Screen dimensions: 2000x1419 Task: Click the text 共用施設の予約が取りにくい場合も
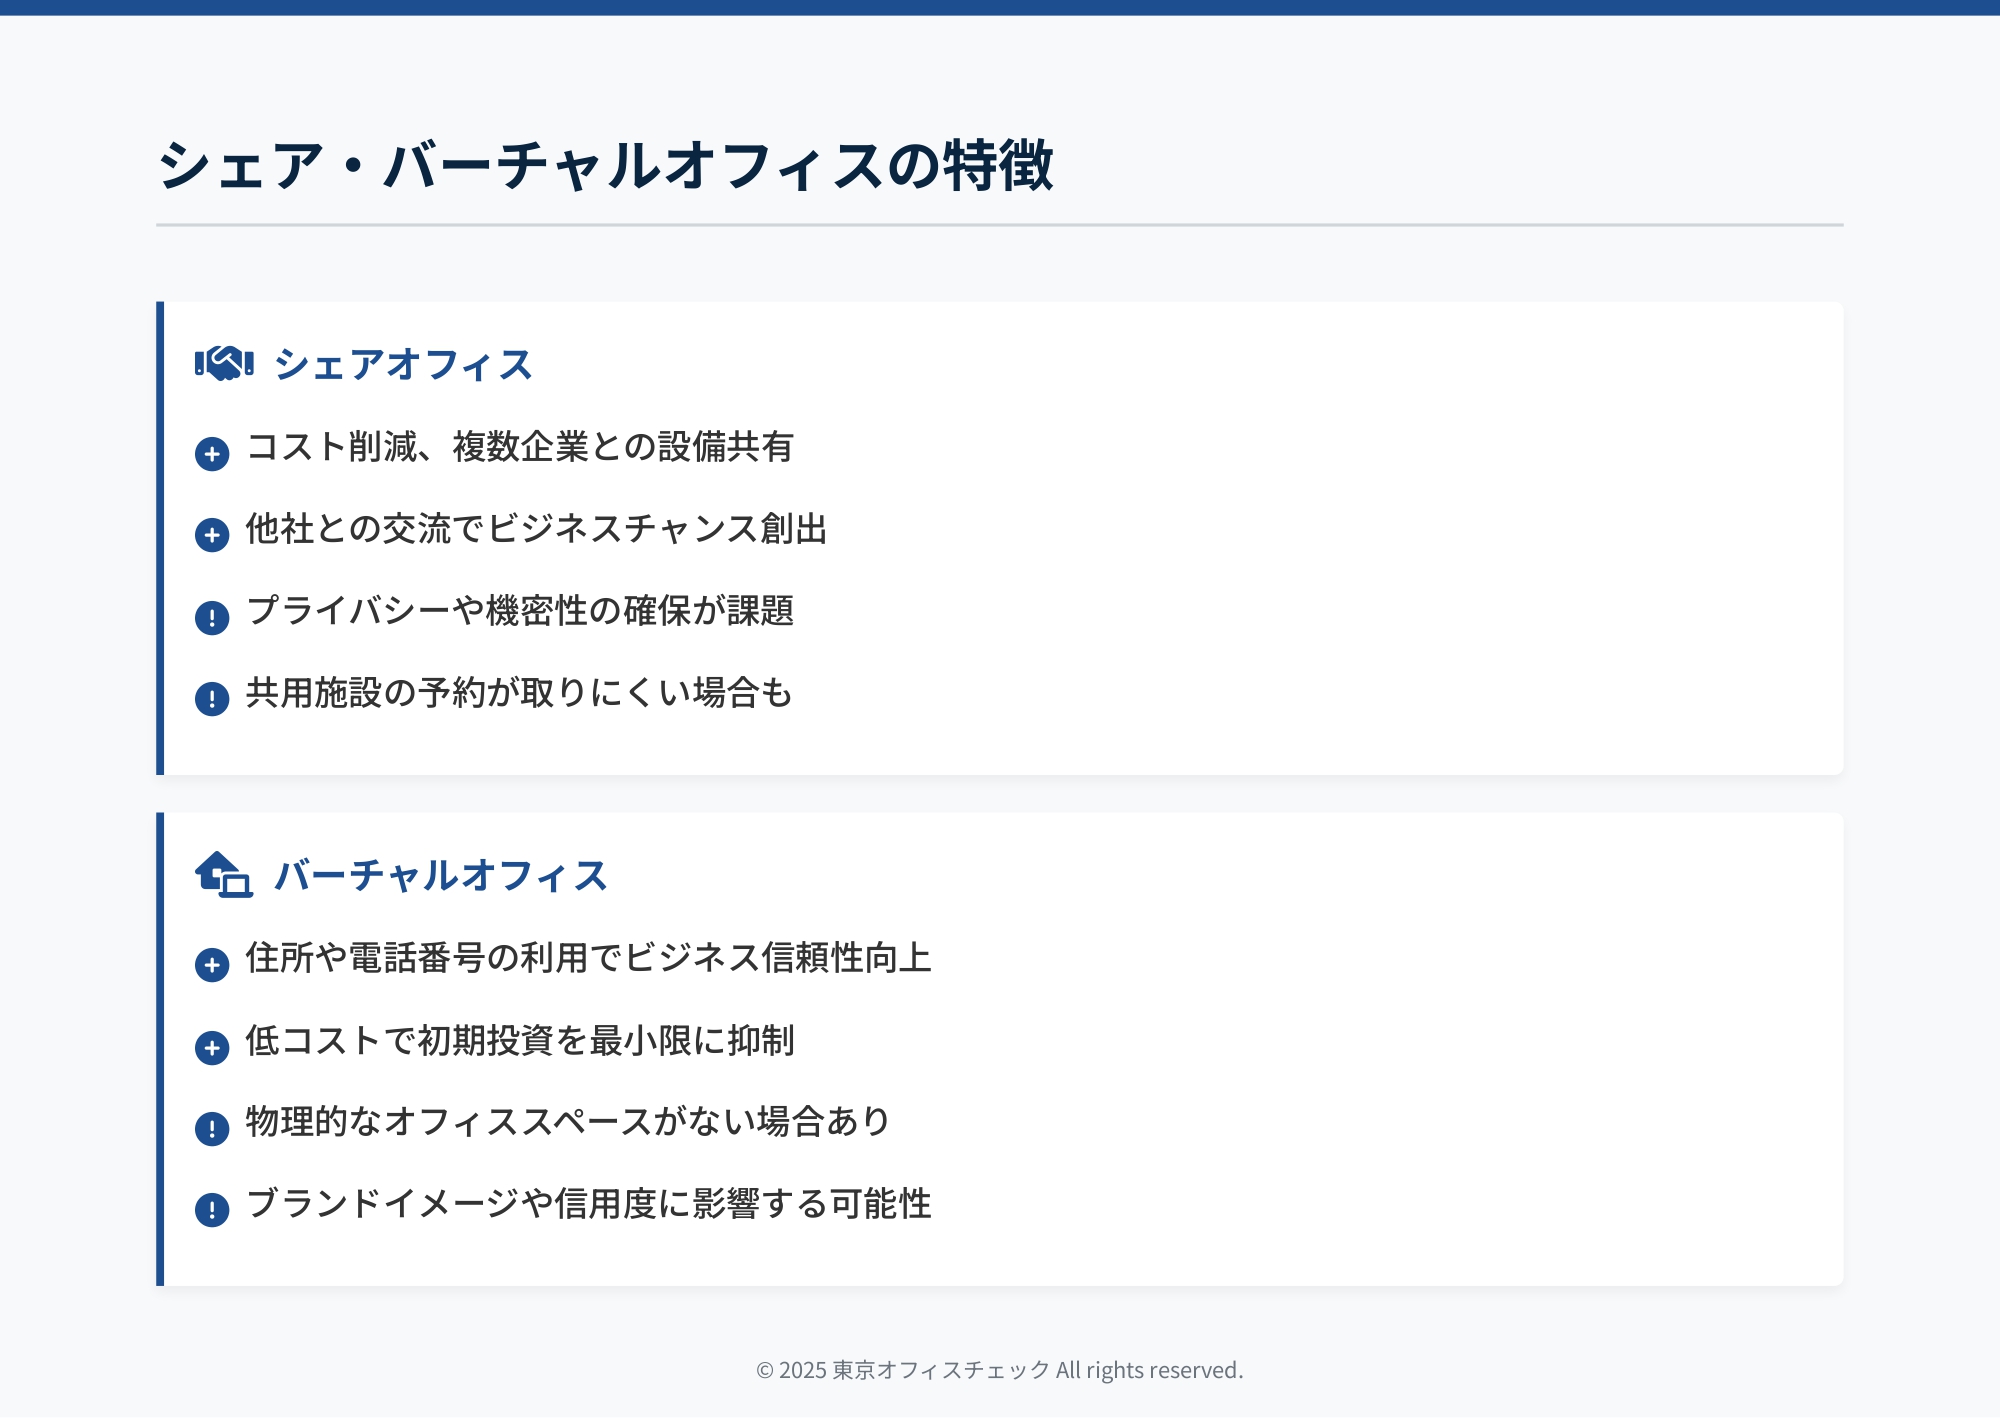(519, 693)
